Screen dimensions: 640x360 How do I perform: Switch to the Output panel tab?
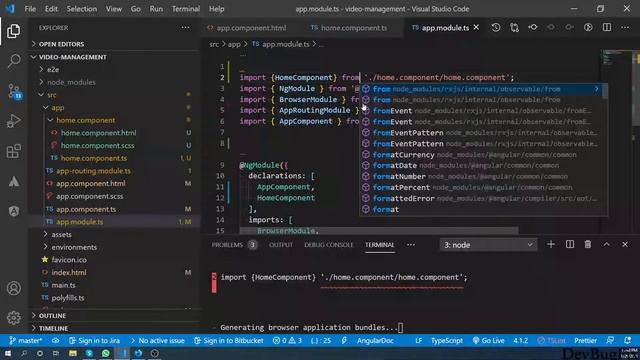point(281,245)
